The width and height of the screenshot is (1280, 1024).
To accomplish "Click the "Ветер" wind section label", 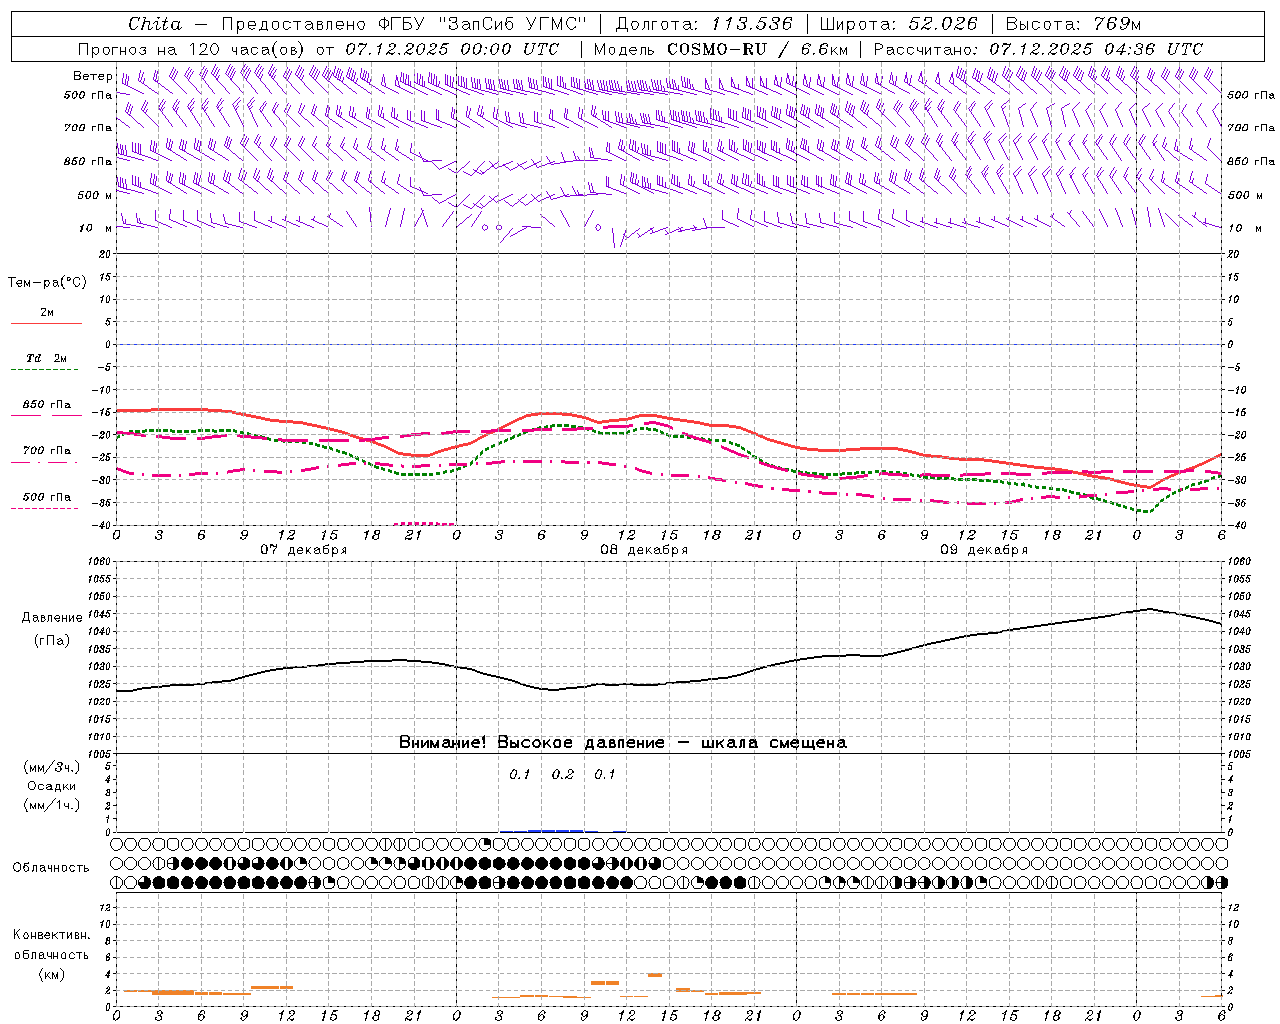I will [x=92, y=76].
